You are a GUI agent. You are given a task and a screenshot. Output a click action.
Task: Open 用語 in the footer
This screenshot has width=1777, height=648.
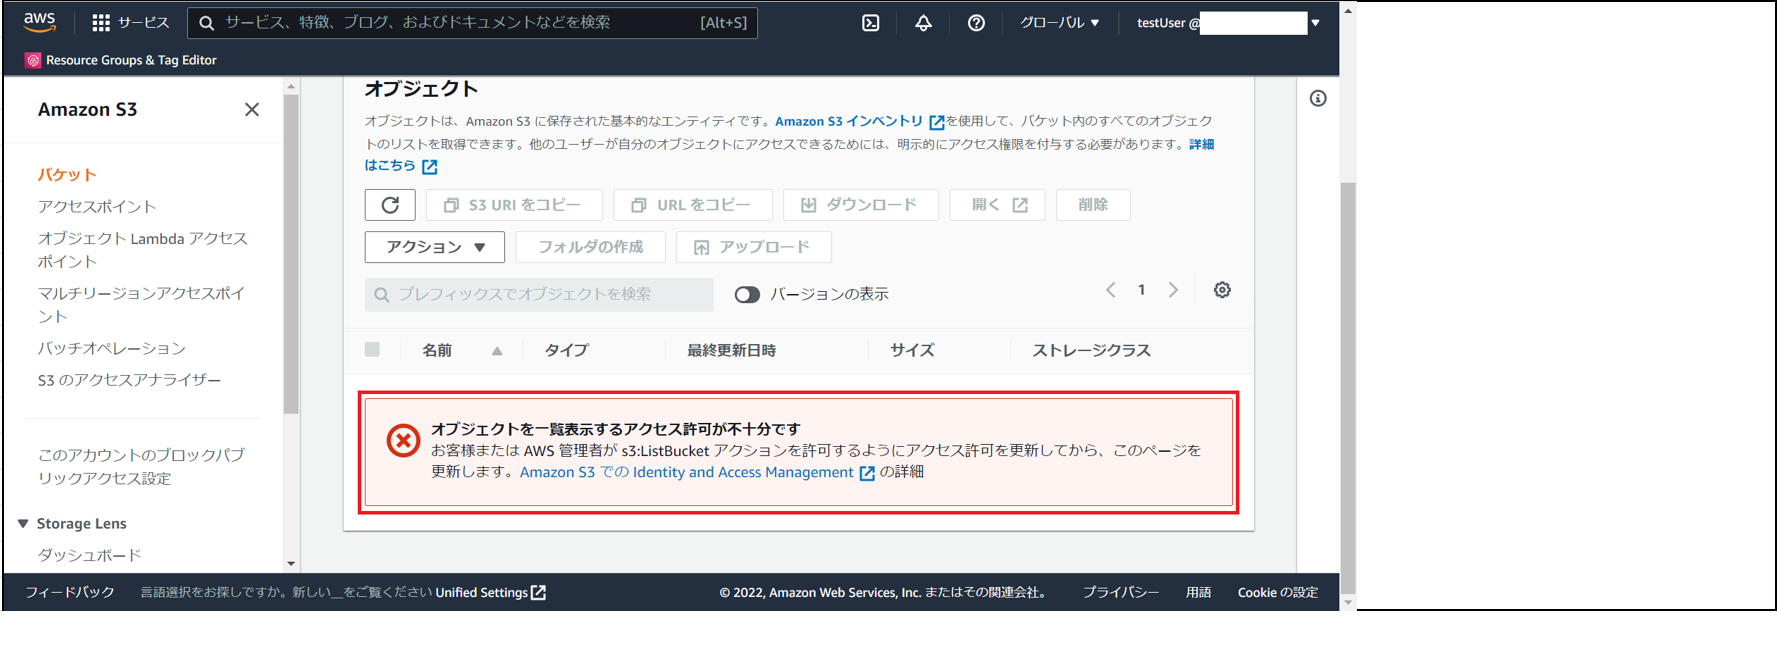(x=1198, y=592)
